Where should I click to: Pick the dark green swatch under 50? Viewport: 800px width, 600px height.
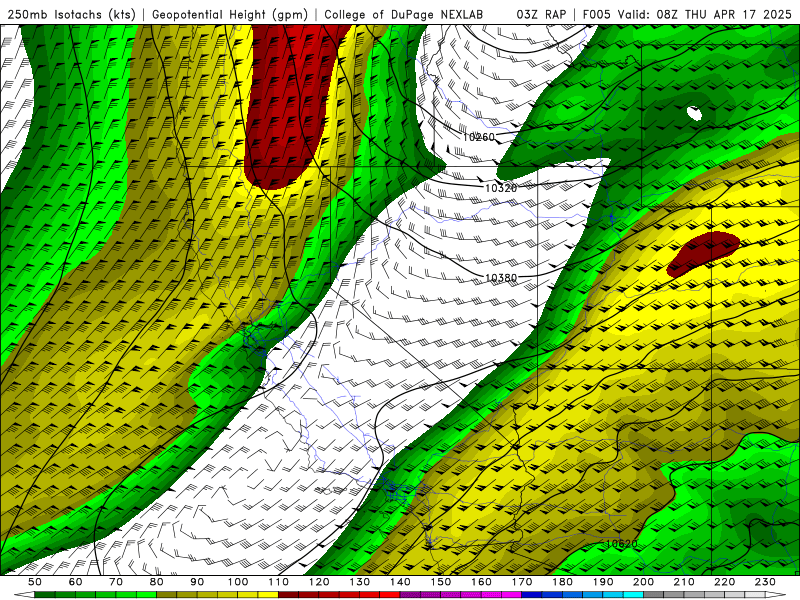click(45, 595)
